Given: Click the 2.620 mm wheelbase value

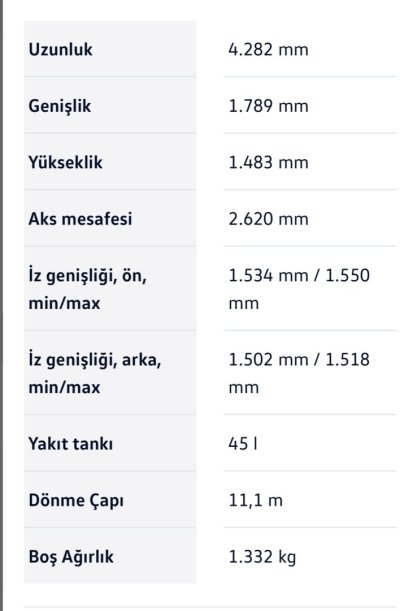Looking at the screenshot, I should [x=268, y=219].
